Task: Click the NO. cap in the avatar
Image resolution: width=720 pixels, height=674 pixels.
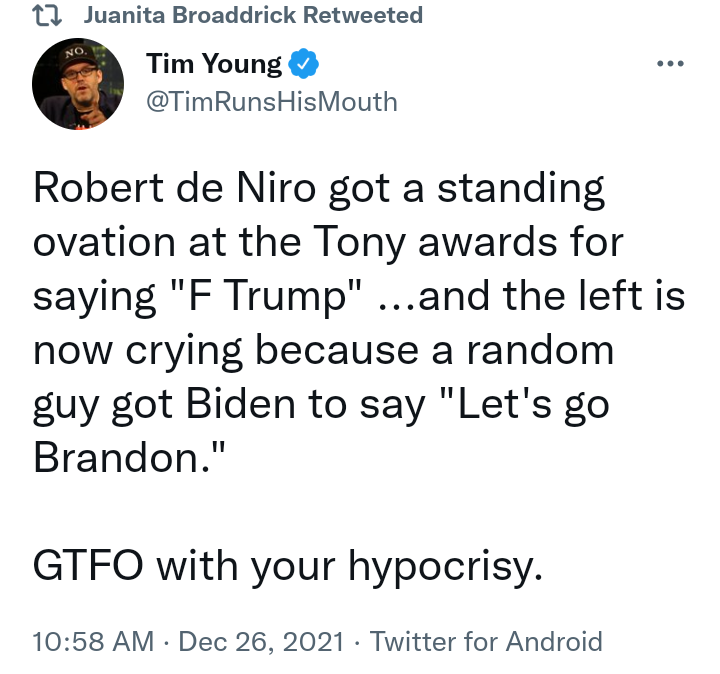Action: tap(77, 56)
